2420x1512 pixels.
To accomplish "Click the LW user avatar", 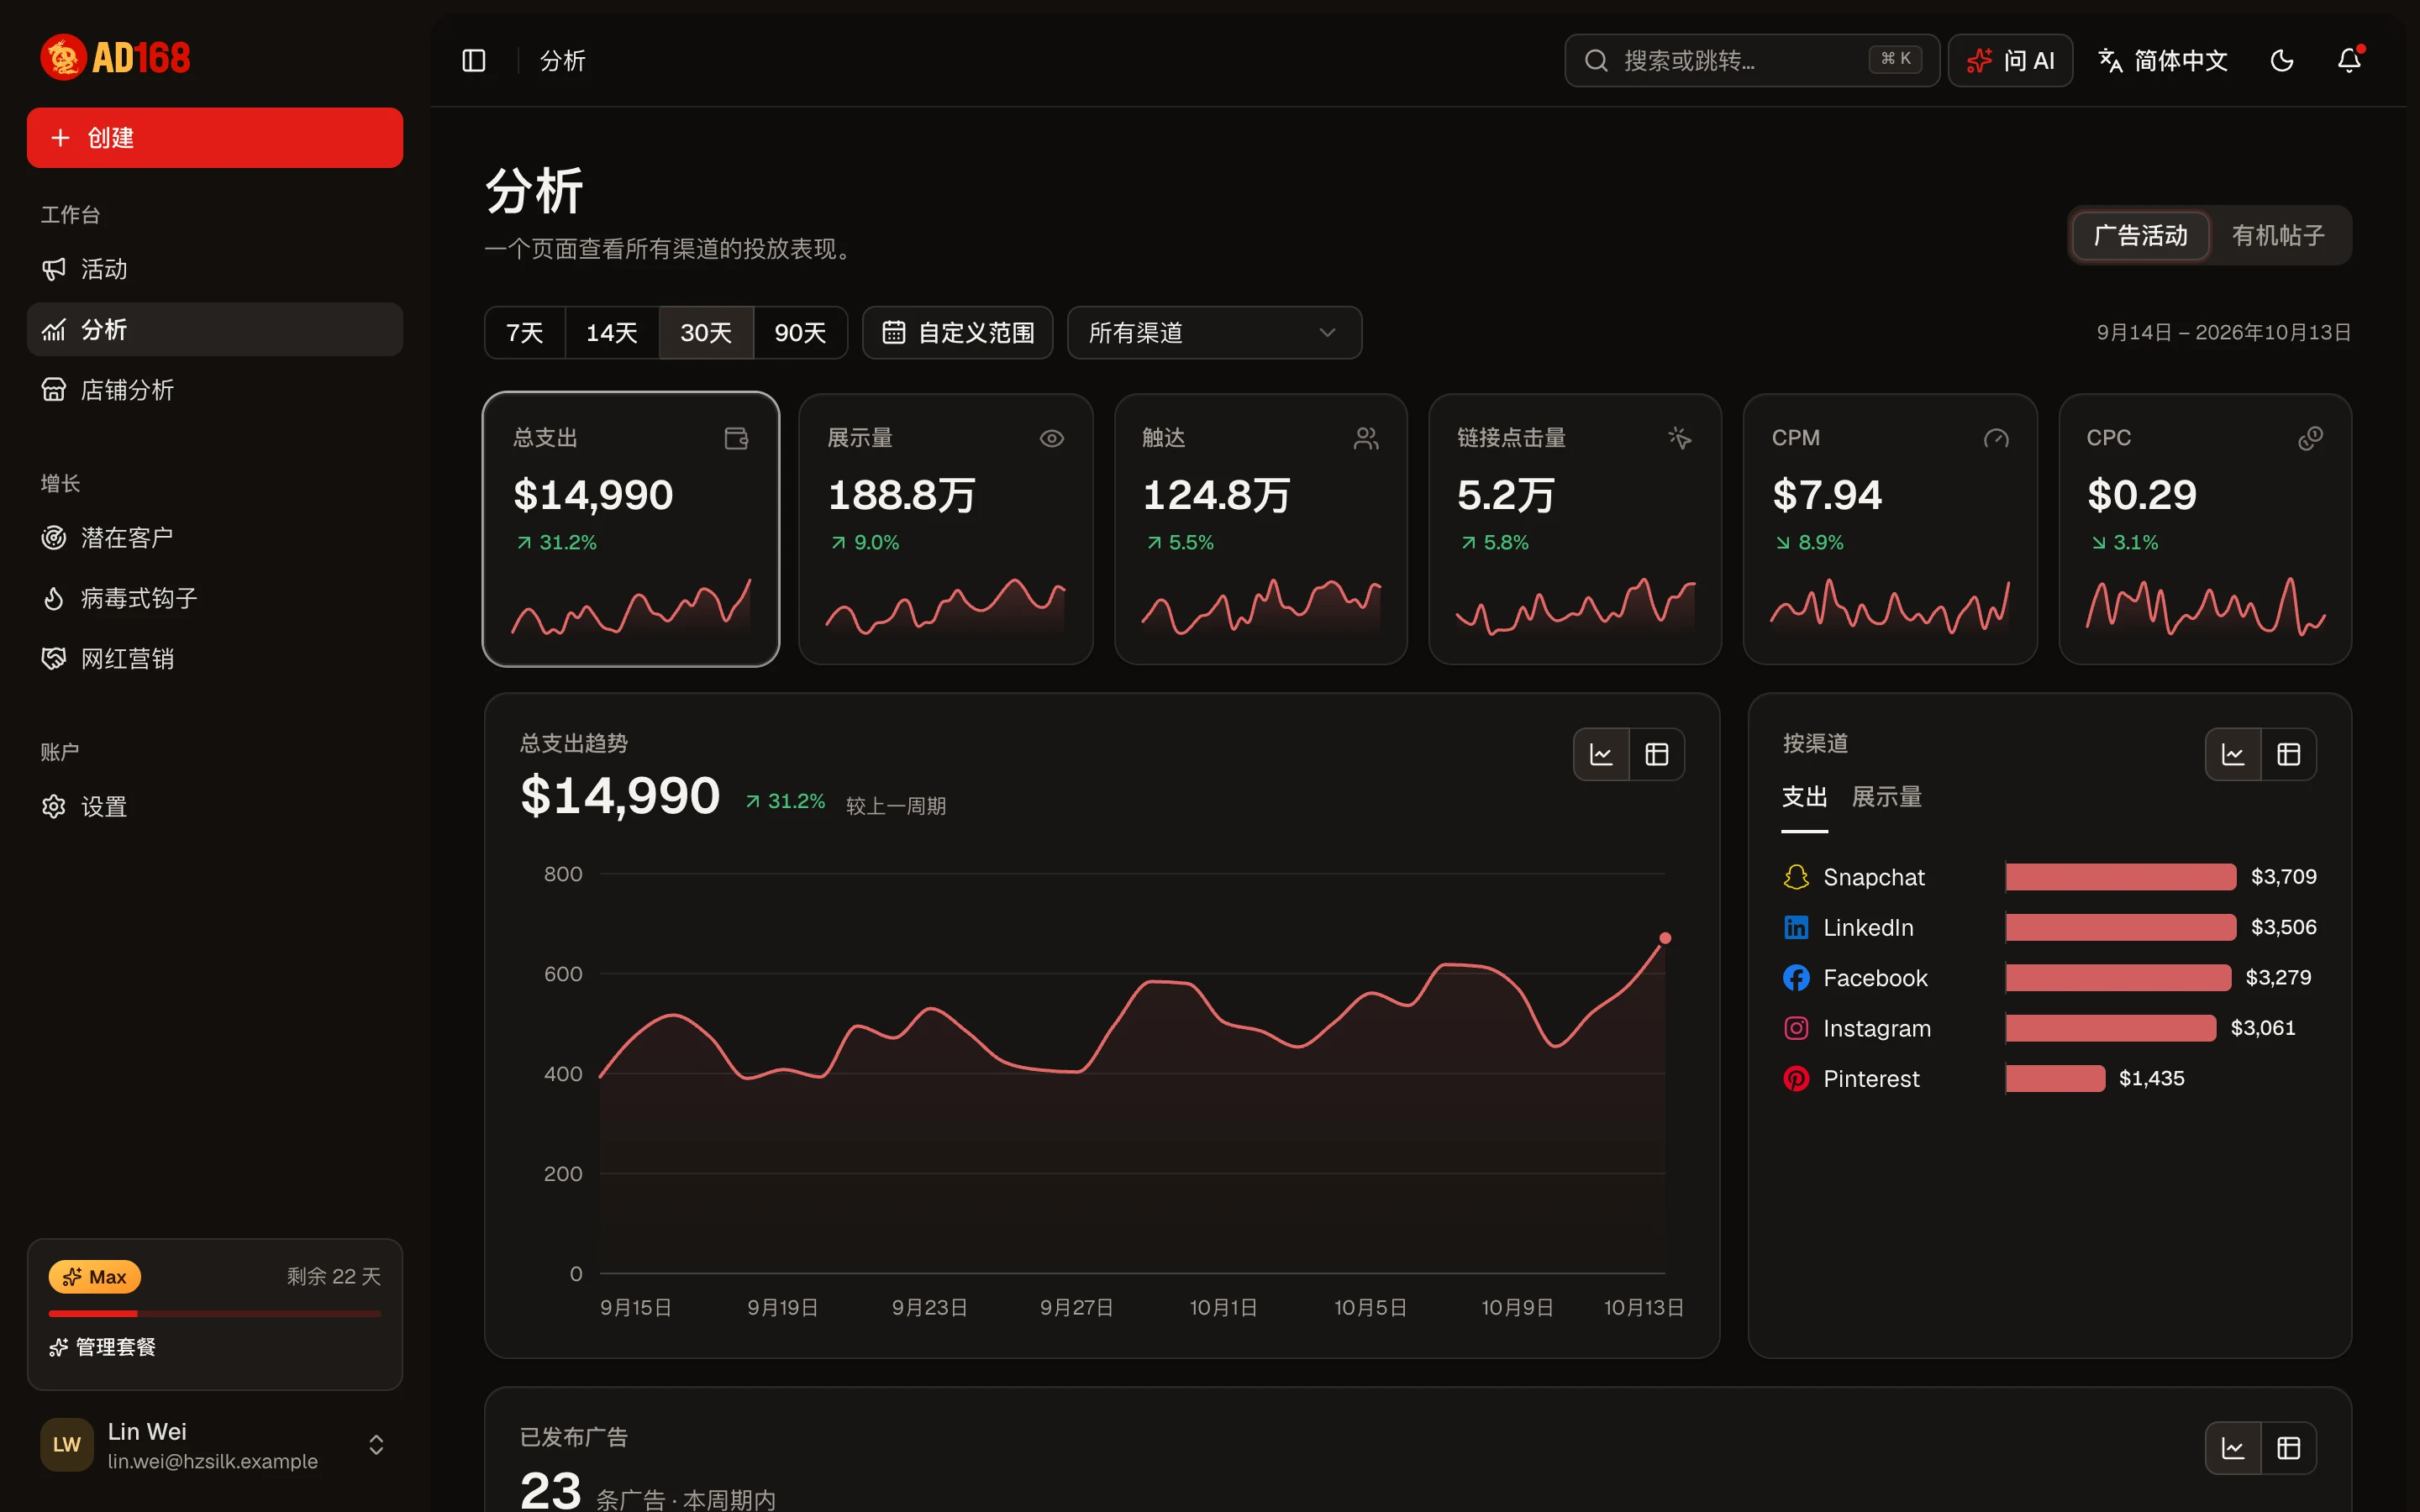I will [x=67, y=1444].
